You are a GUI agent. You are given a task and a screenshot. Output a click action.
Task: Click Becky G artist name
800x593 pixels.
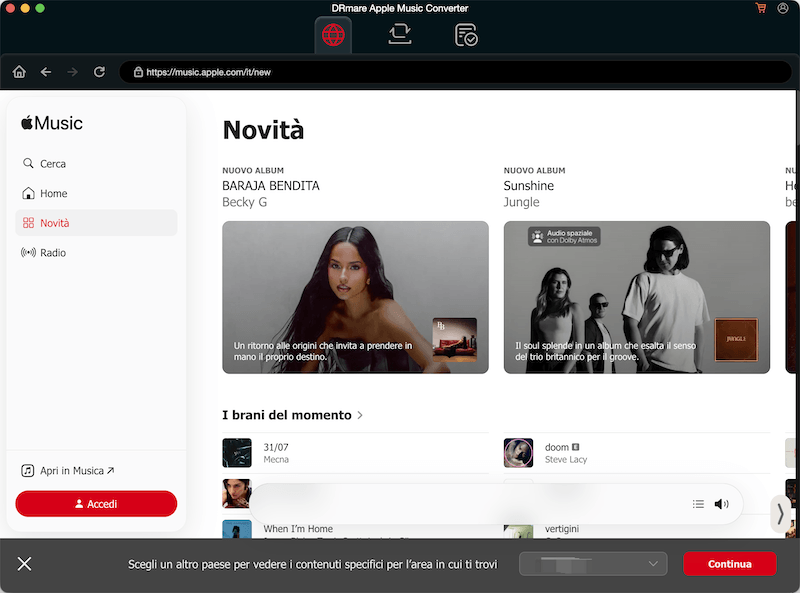[x=244, y=202]
